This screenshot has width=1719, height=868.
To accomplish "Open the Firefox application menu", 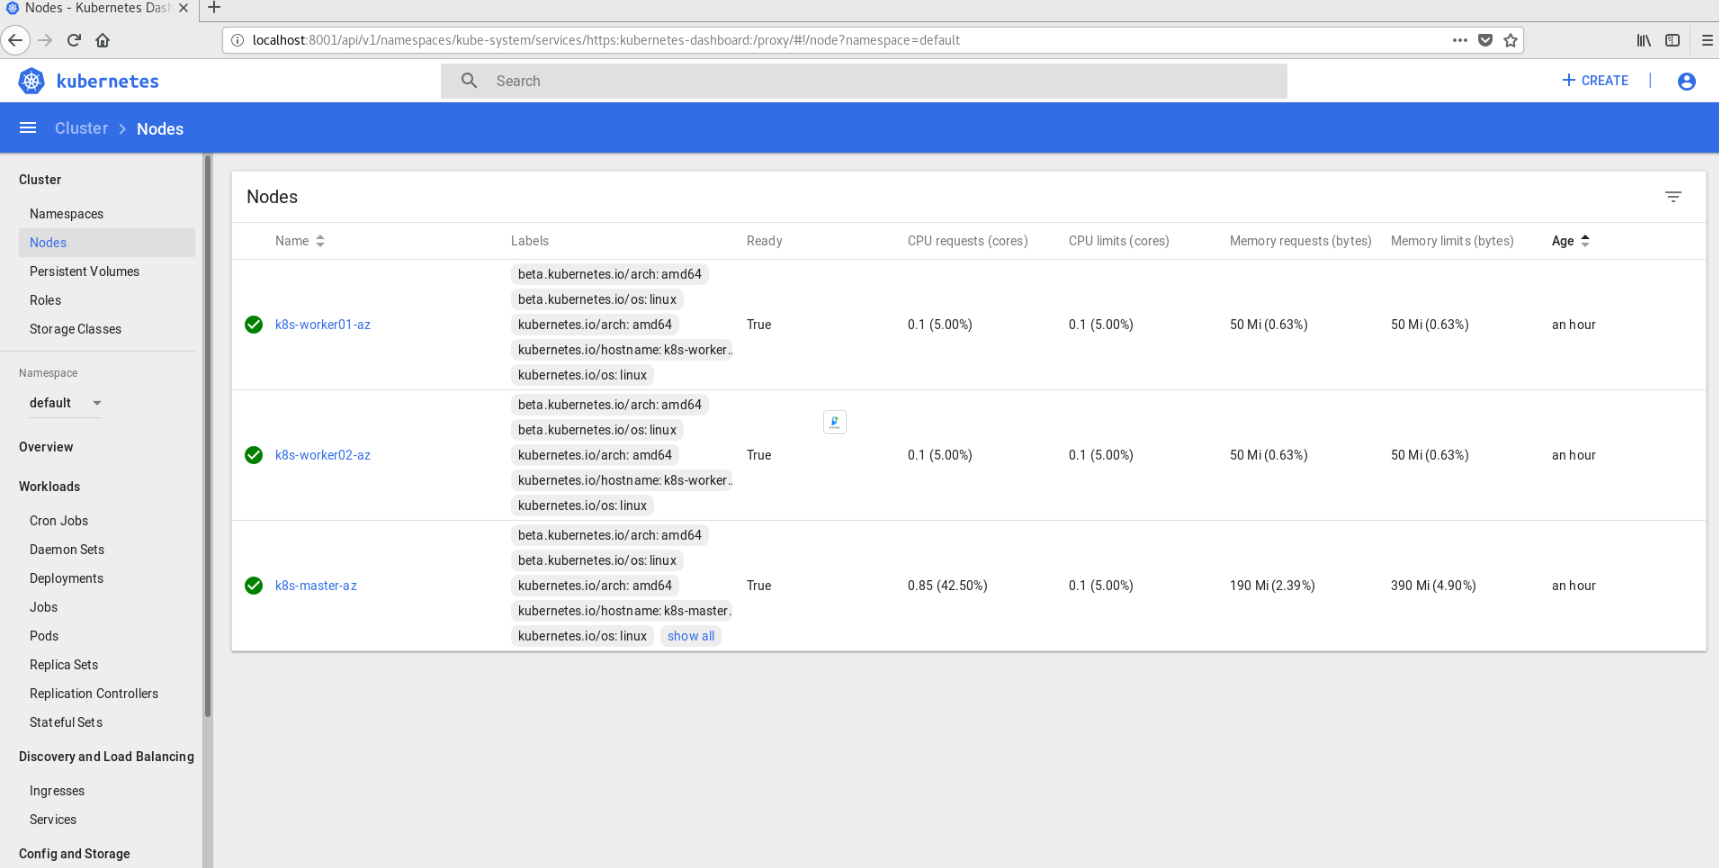I will pos(1707,40).
